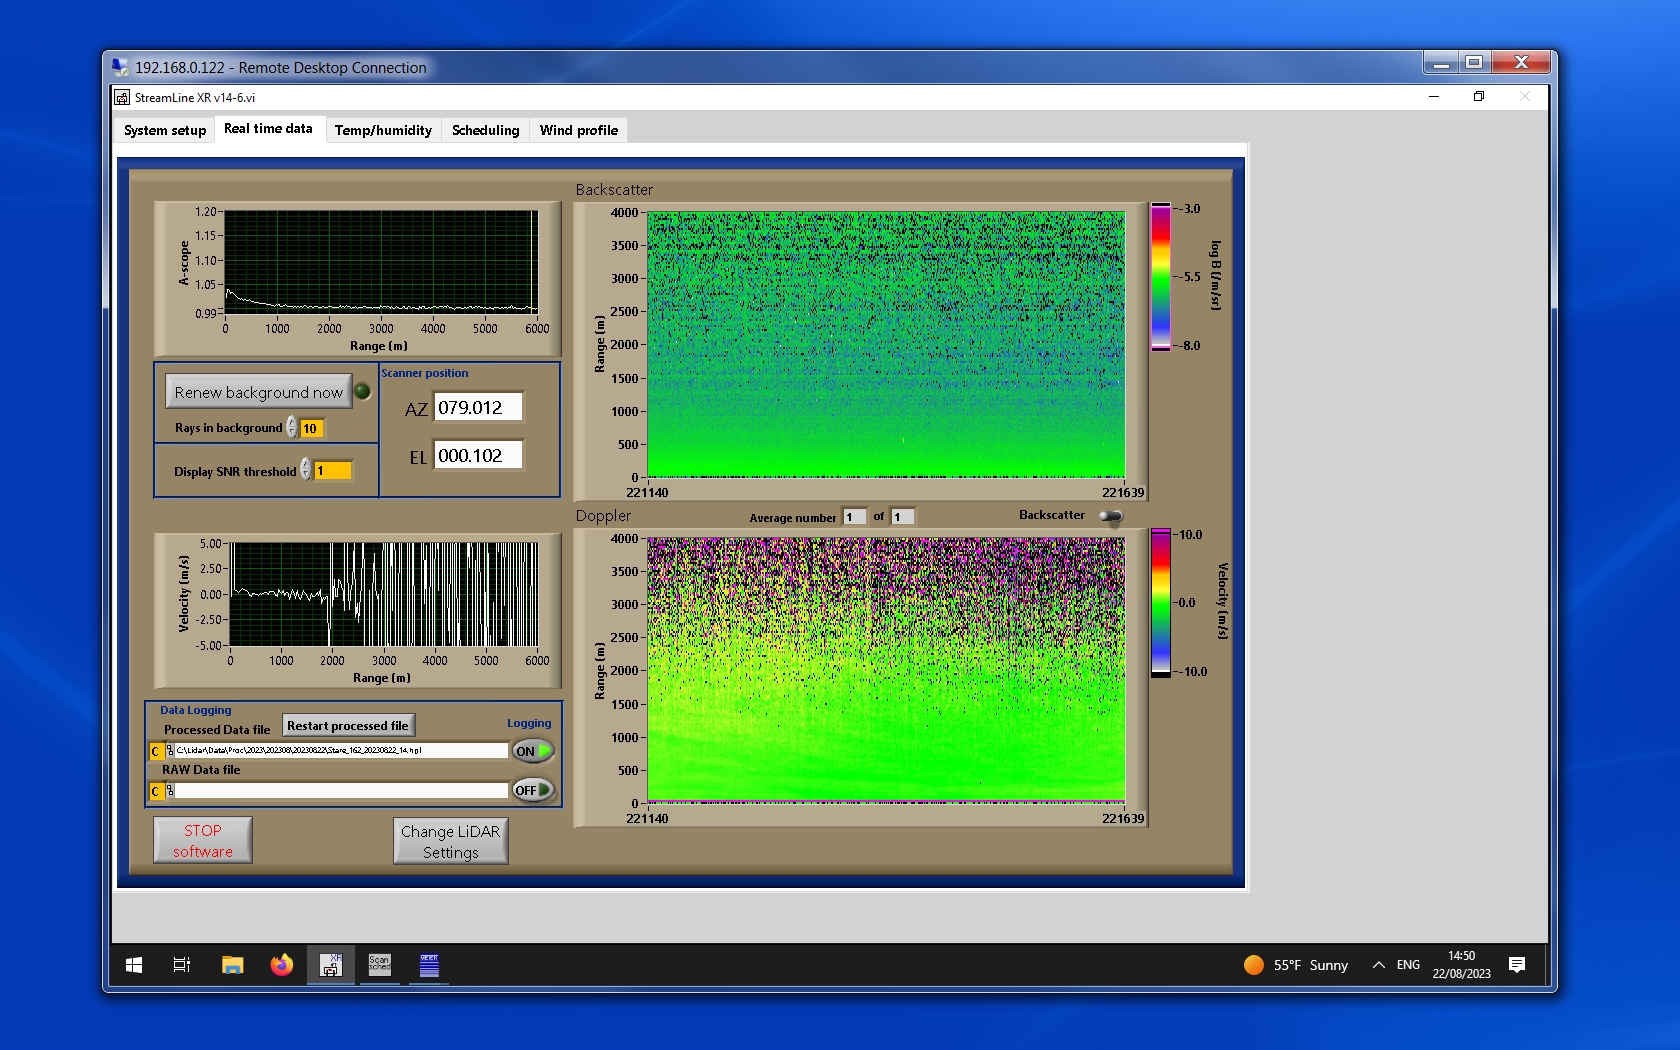
Task: Switch to the Wind profile tab
Action: click(x=578, y=130)
